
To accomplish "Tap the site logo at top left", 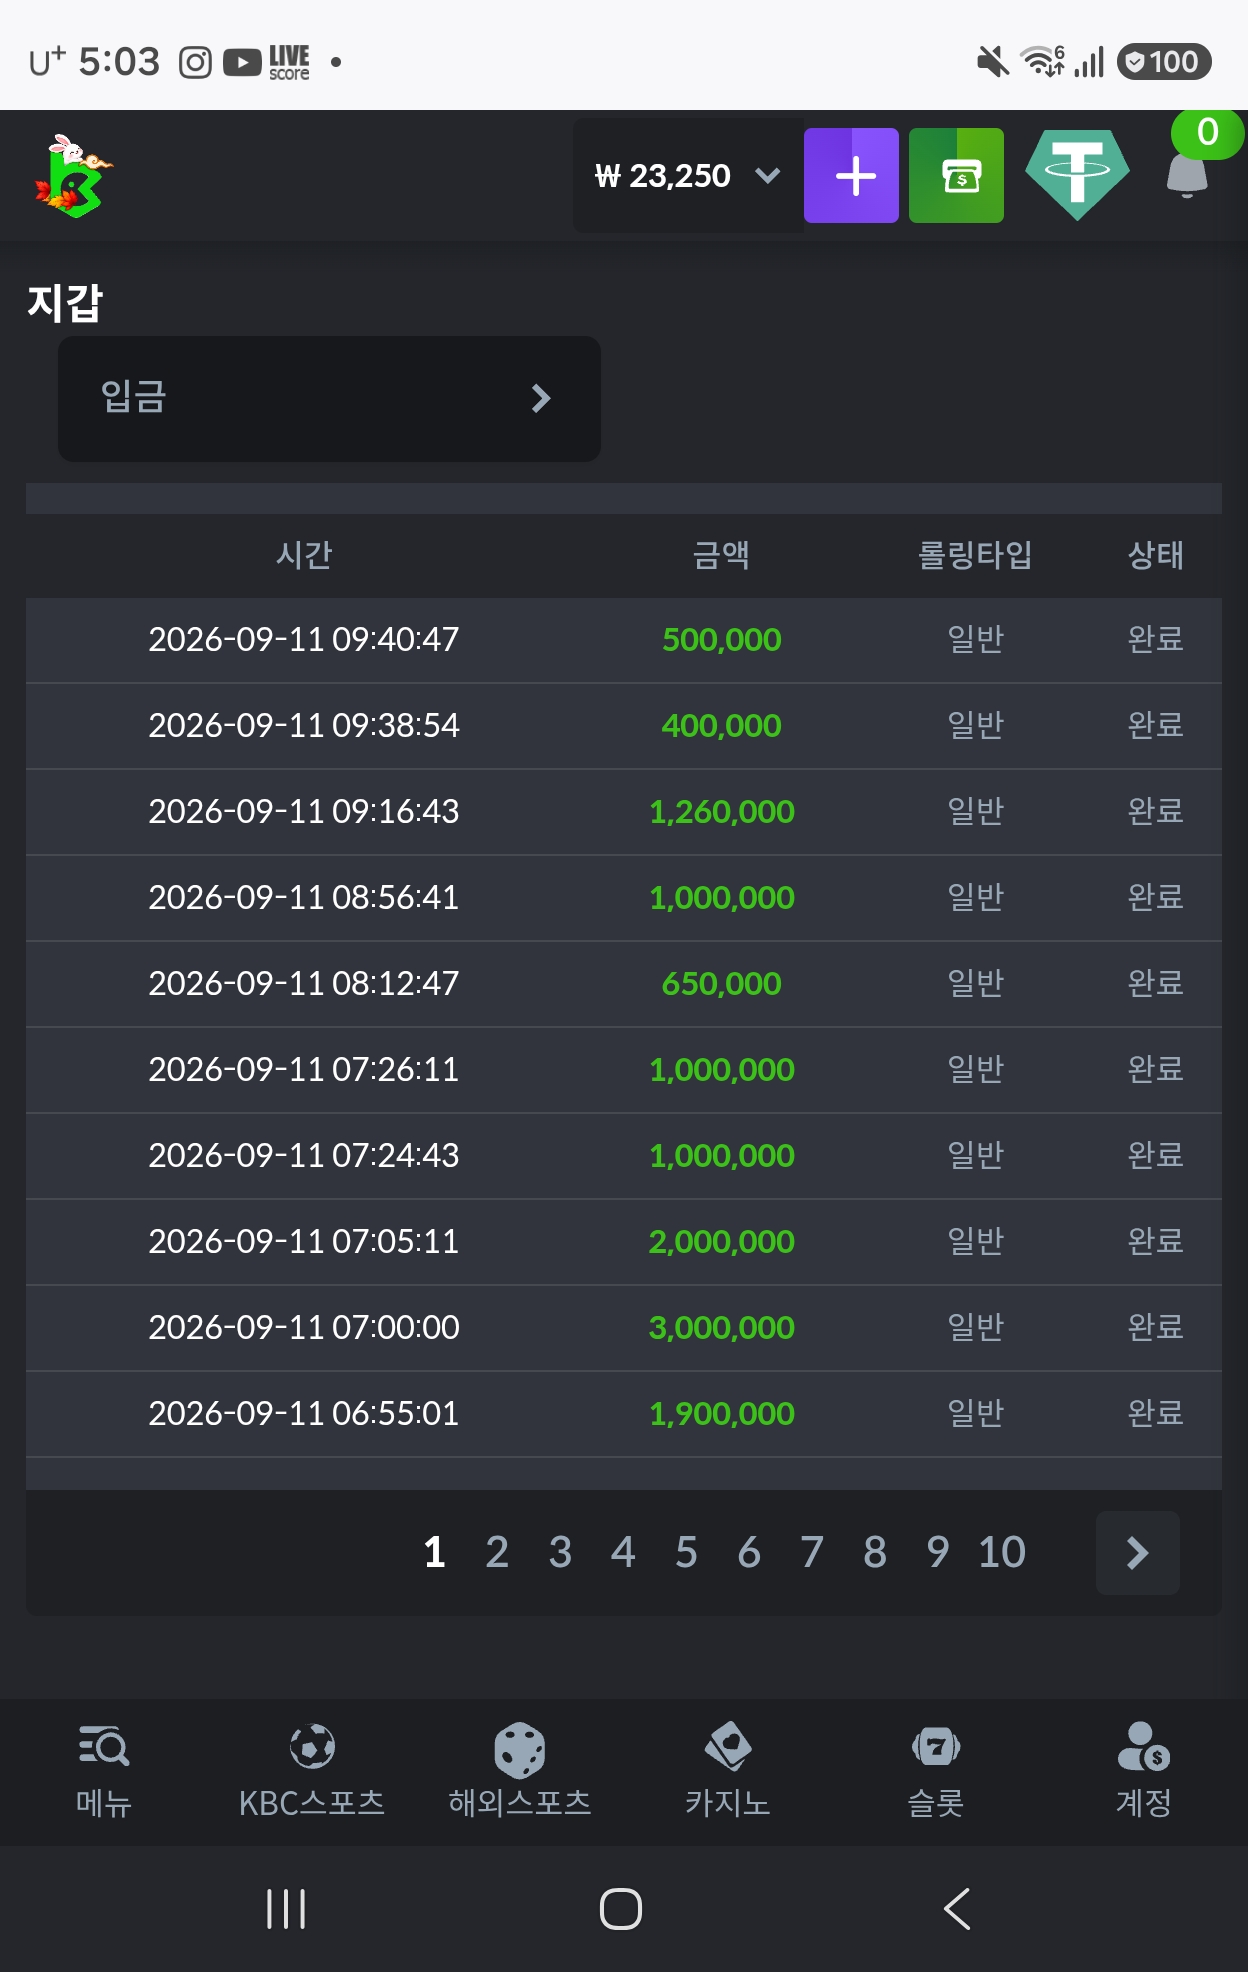I will [73, 176].
